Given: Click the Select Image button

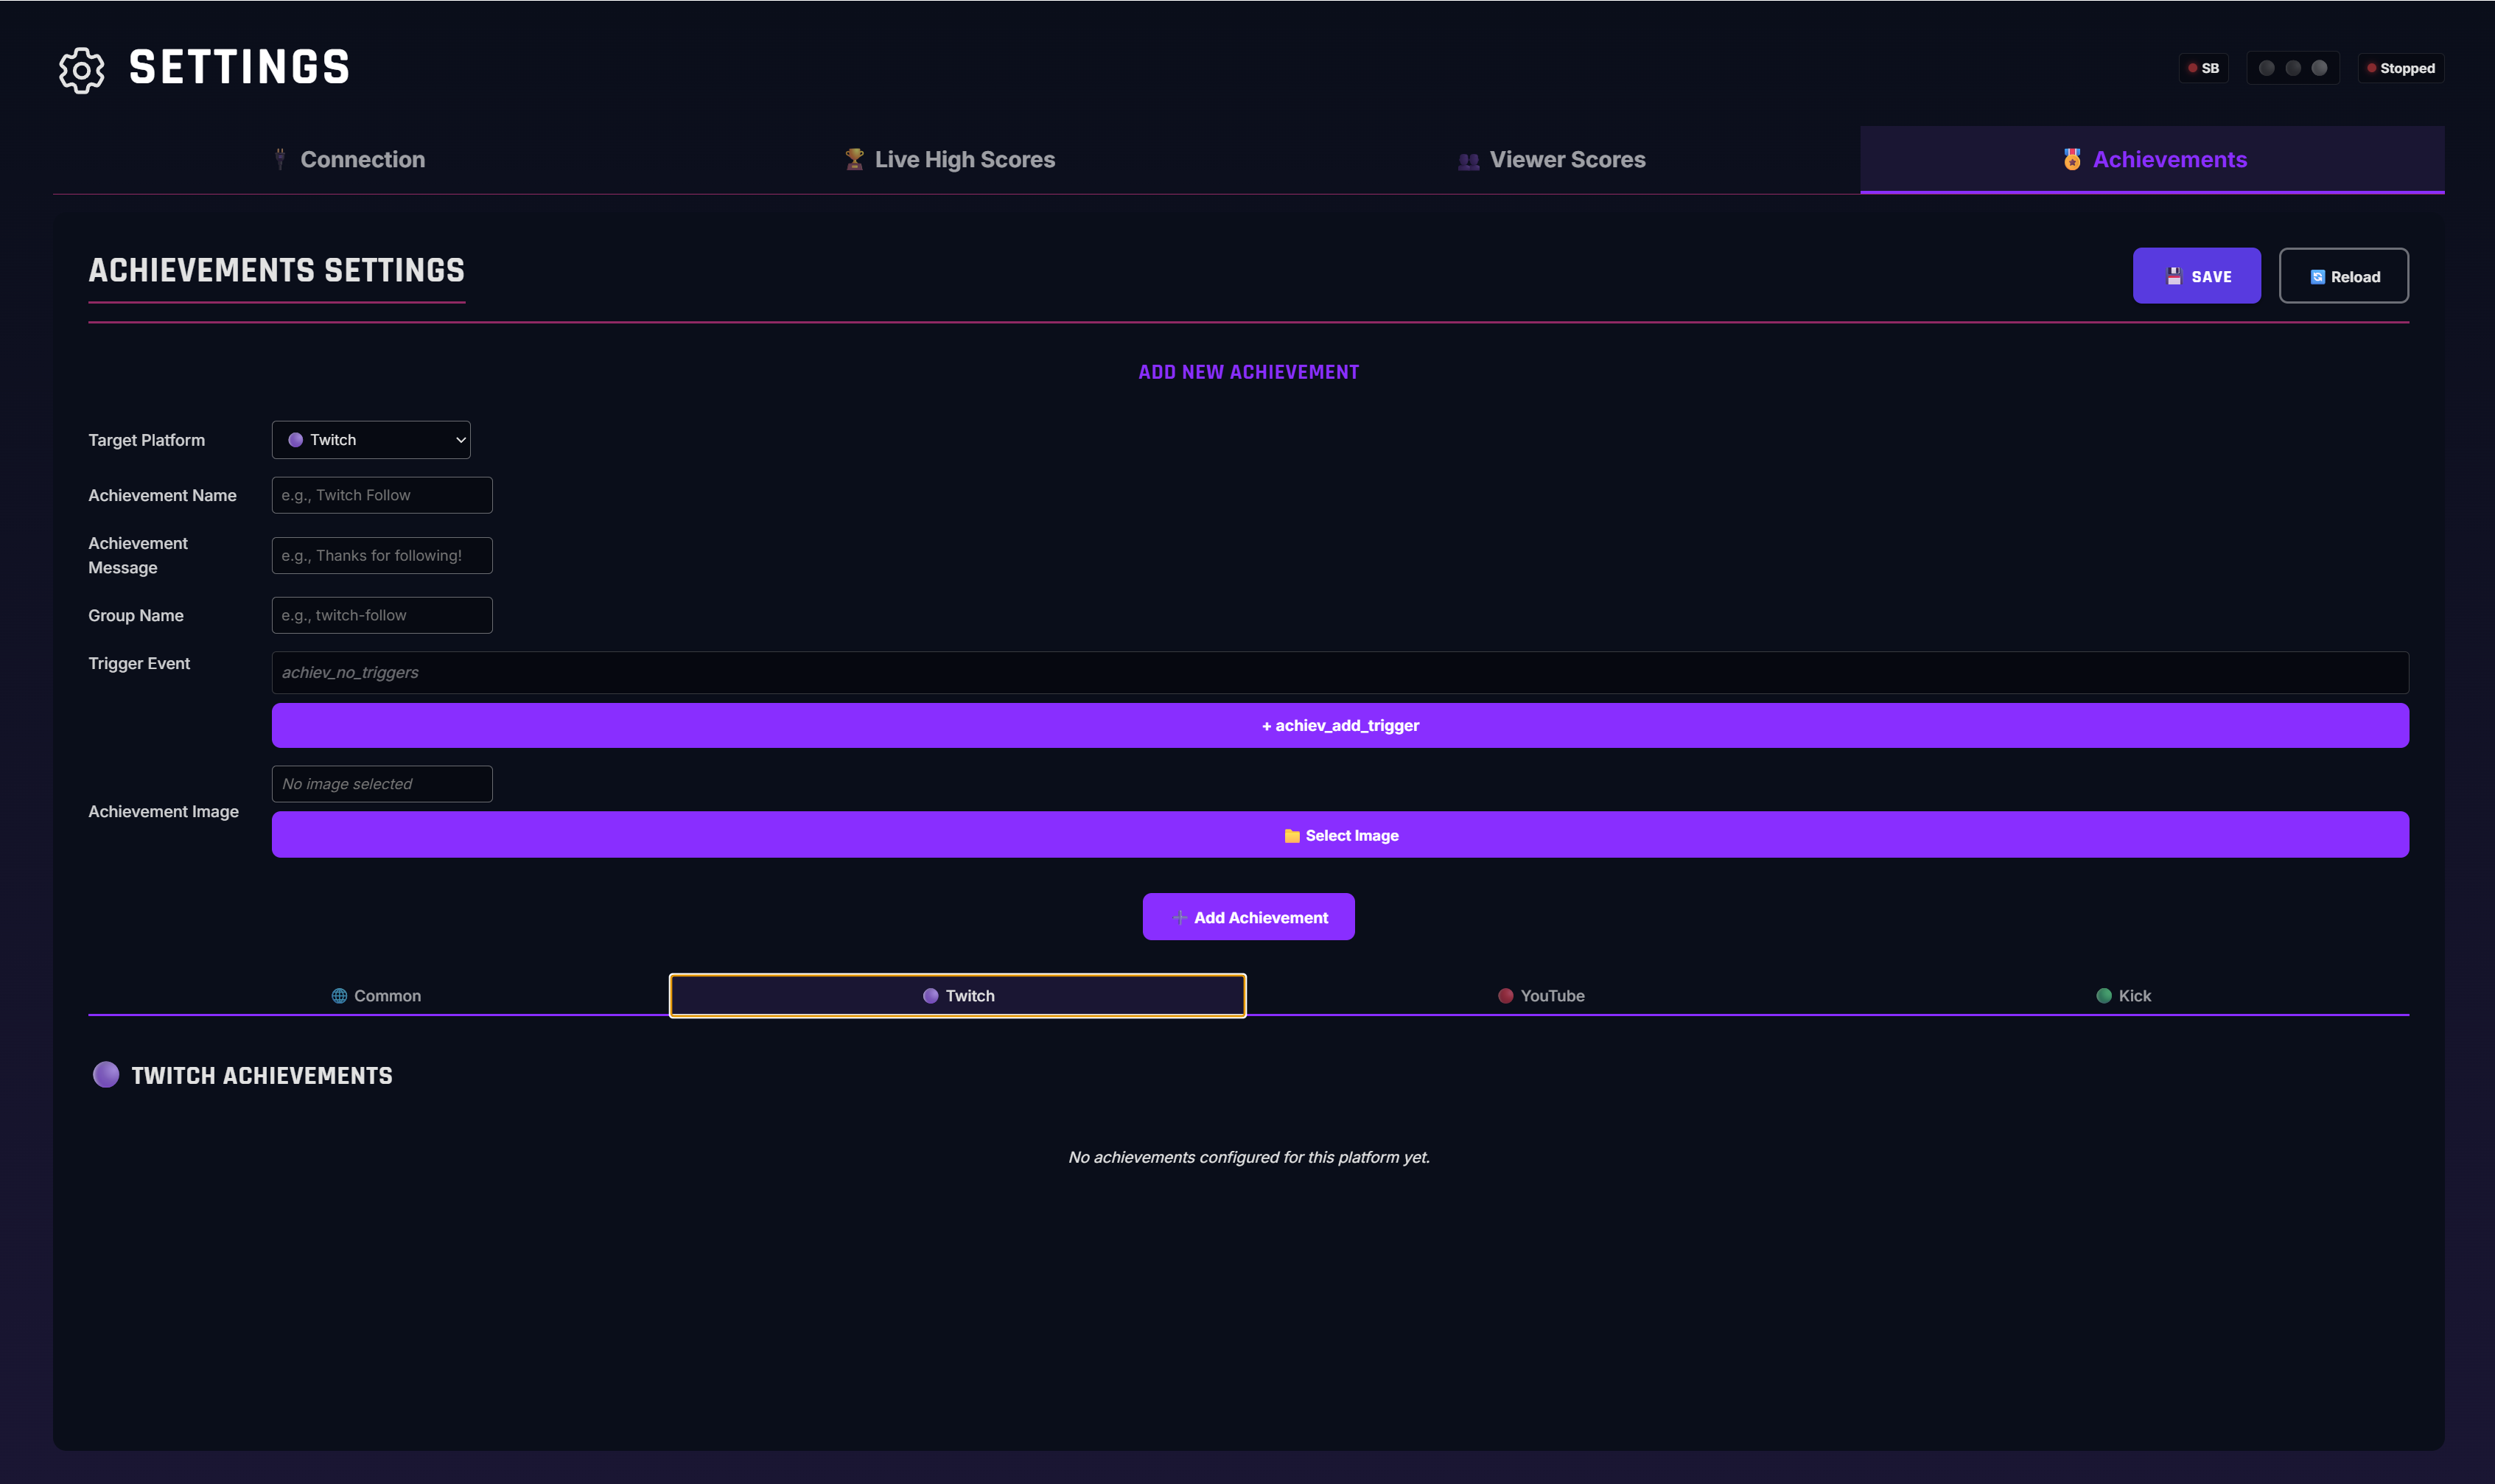Looking at the screenshot, I should point(1339,835).
